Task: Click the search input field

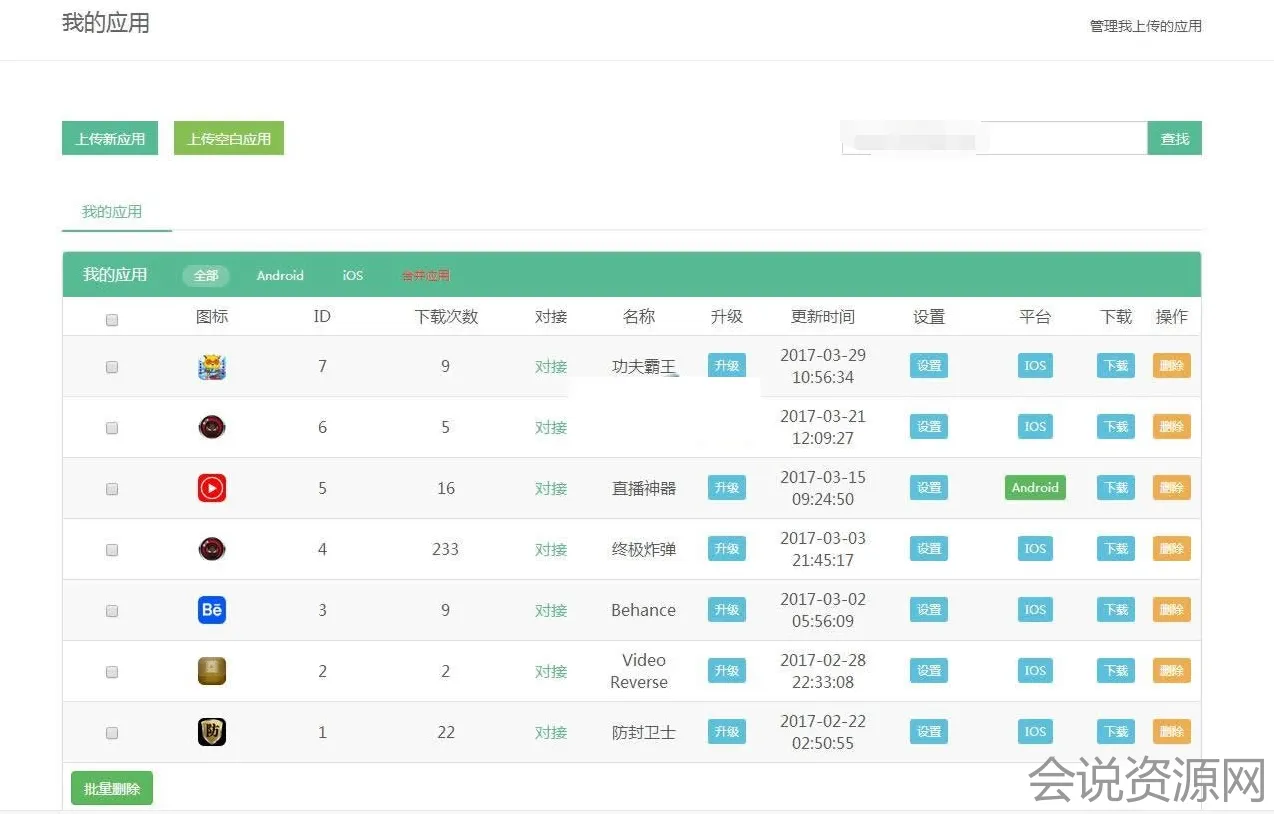Action: coord(994,139)
